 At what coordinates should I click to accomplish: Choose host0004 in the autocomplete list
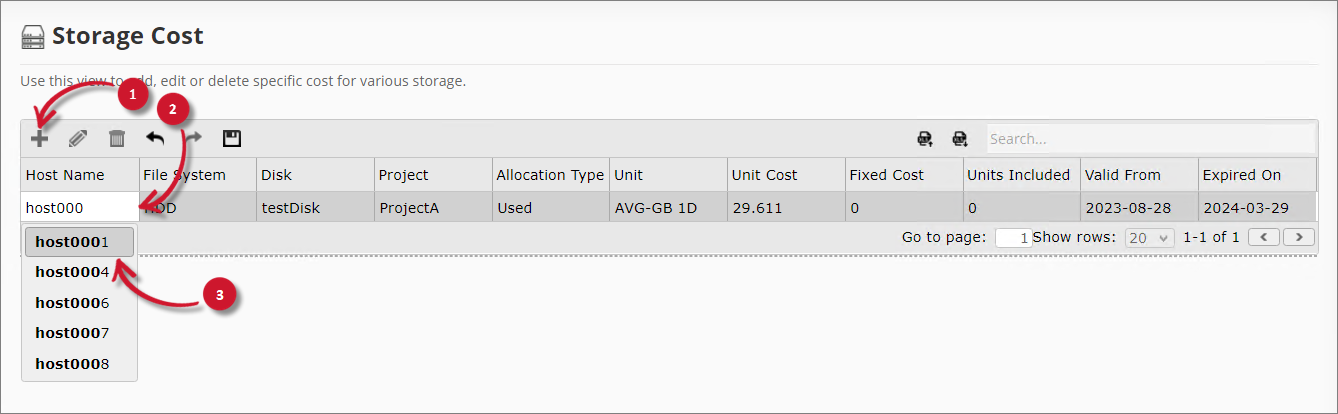tap(79, 272)
